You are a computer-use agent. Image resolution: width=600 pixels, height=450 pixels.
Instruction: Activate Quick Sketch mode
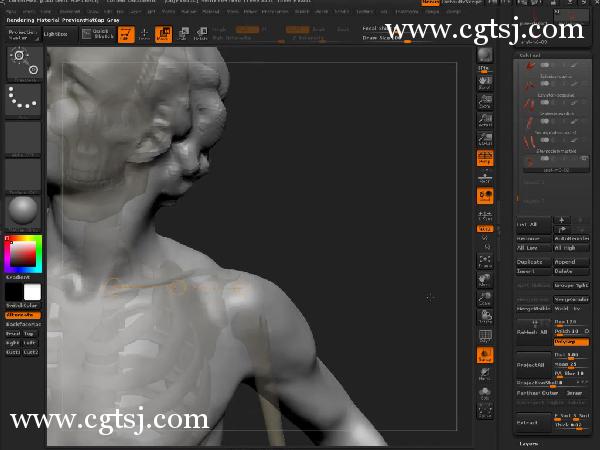97,34
